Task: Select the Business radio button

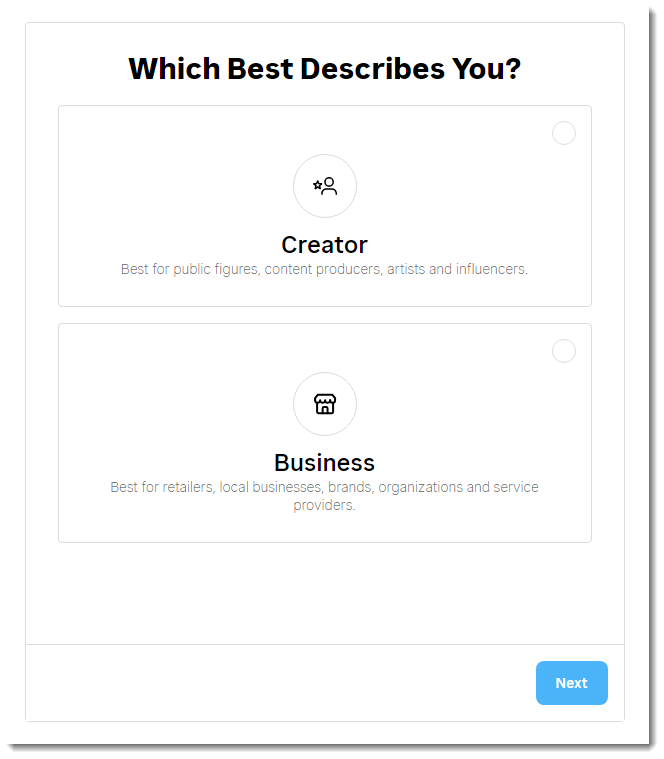Action: click(564, 351)
